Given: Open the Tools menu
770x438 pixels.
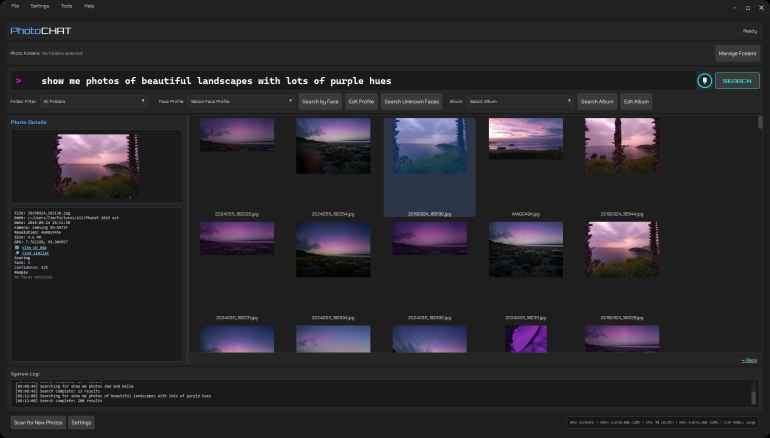Looking at the screenshot, I should pos(66,6).
